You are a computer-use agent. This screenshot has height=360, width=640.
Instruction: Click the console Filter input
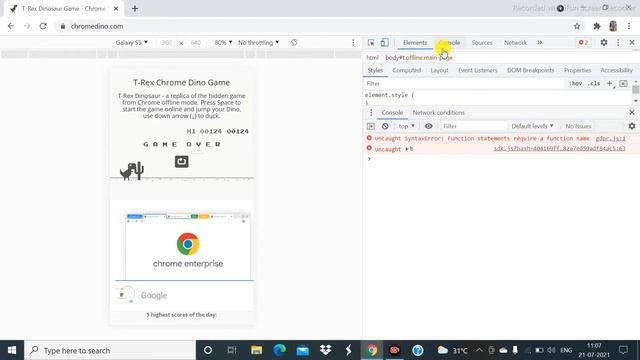(473, 126)
